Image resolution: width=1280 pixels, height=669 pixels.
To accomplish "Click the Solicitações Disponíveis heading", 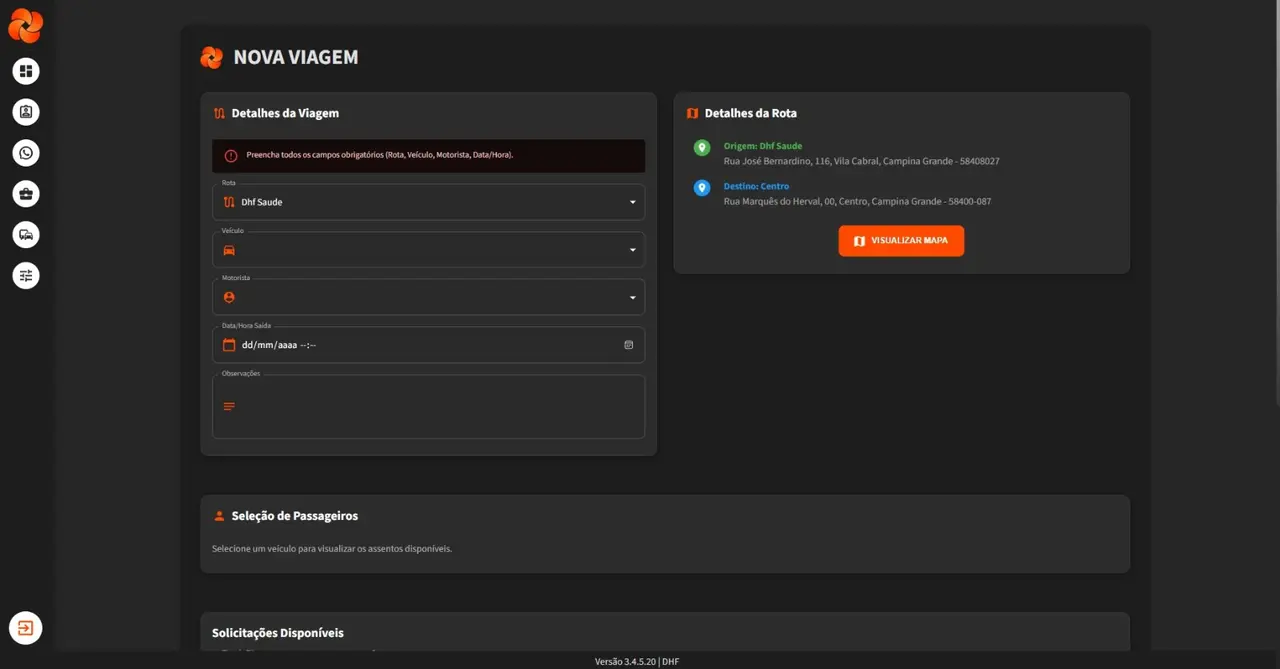I will click(x=278, y=633).
